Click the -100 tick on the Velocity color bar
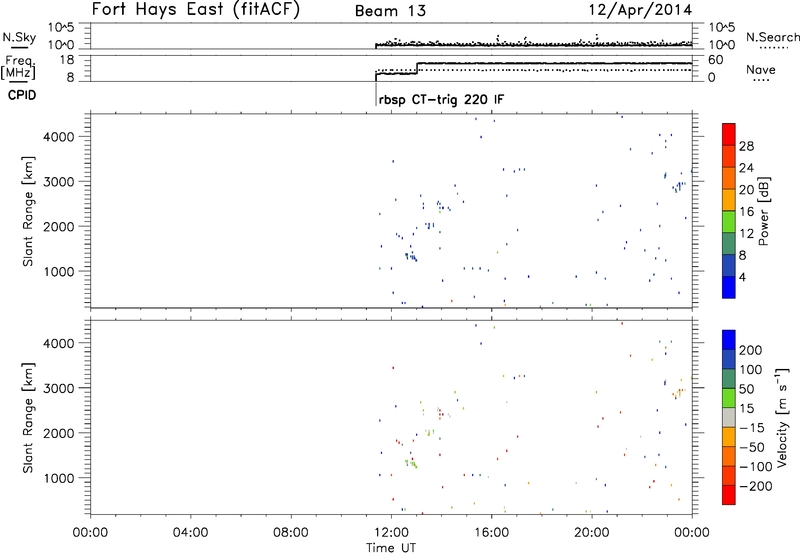This screenshot has height=554, width=800. [756, 467]
